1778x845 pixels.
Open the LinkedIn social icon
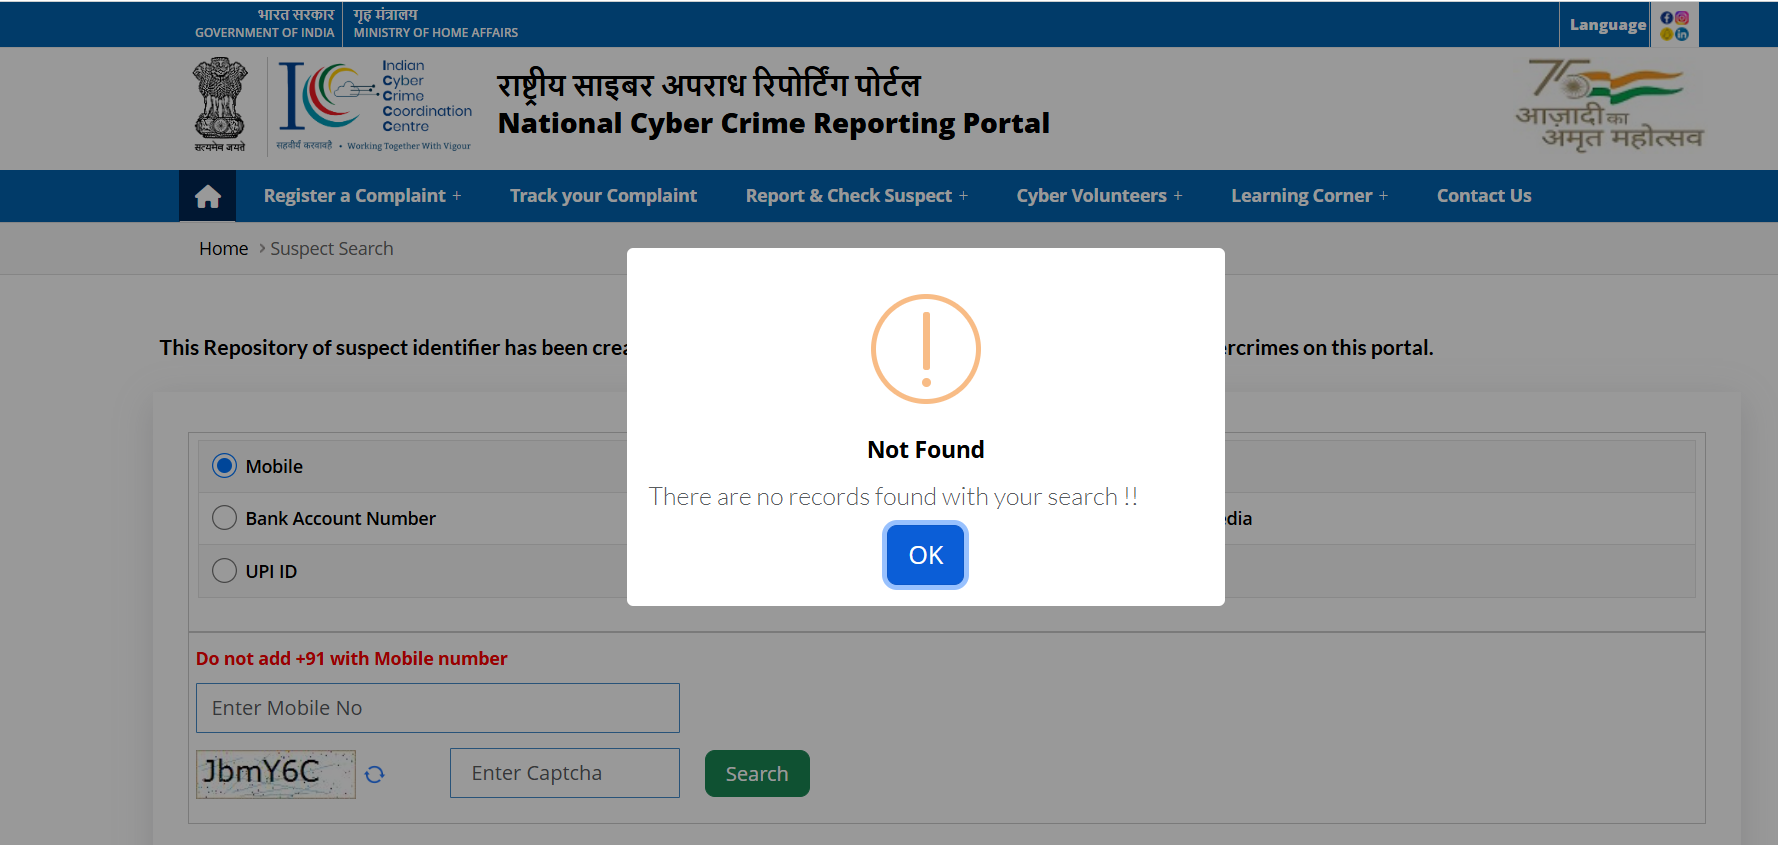coord(1682,34)
